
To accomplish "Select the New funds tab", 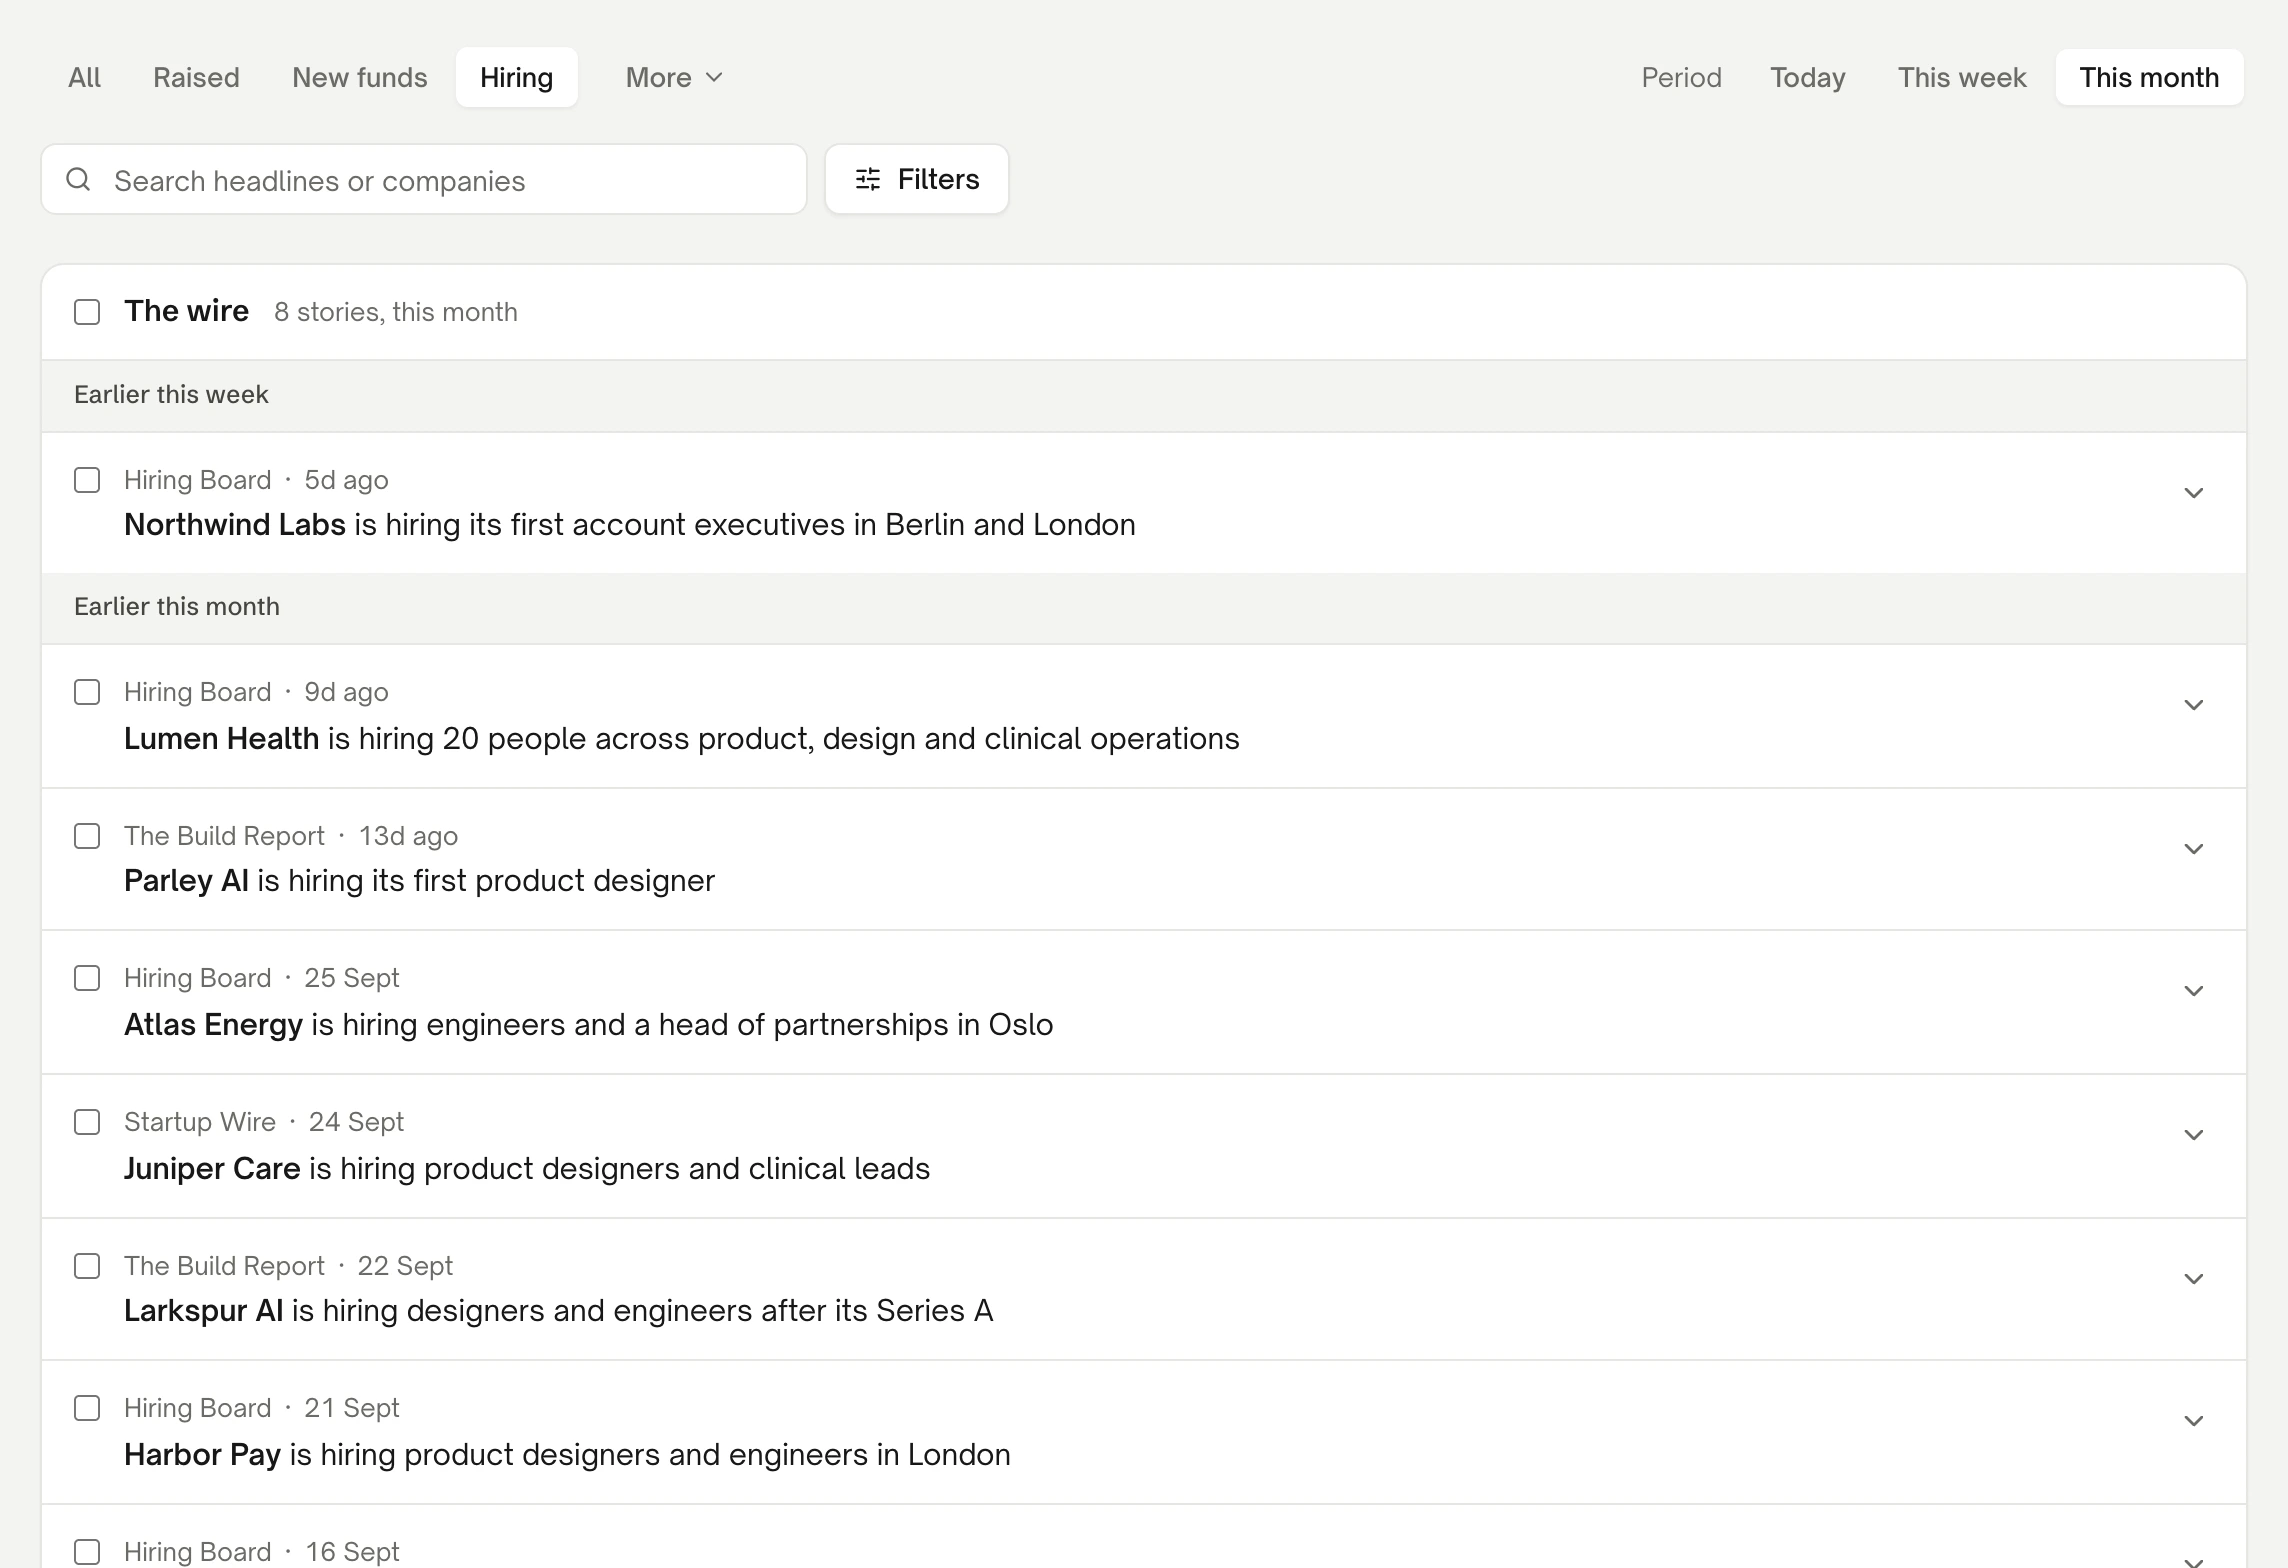I will point(360,77).
